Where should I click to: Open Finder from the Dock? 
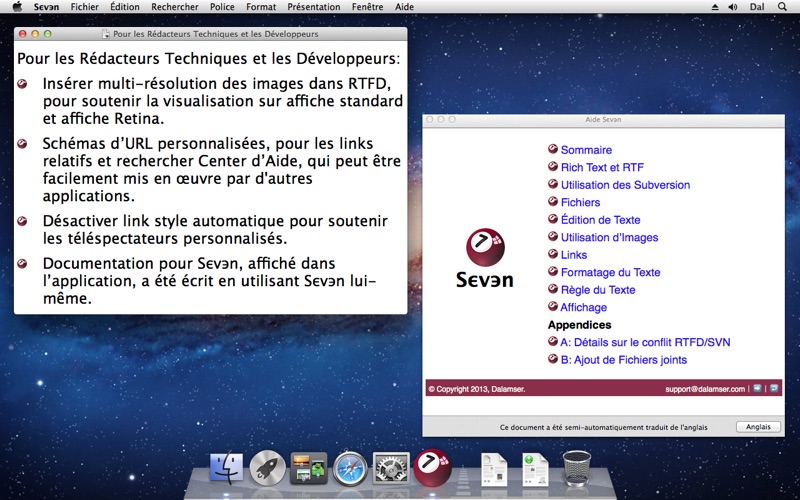[227, 468]
